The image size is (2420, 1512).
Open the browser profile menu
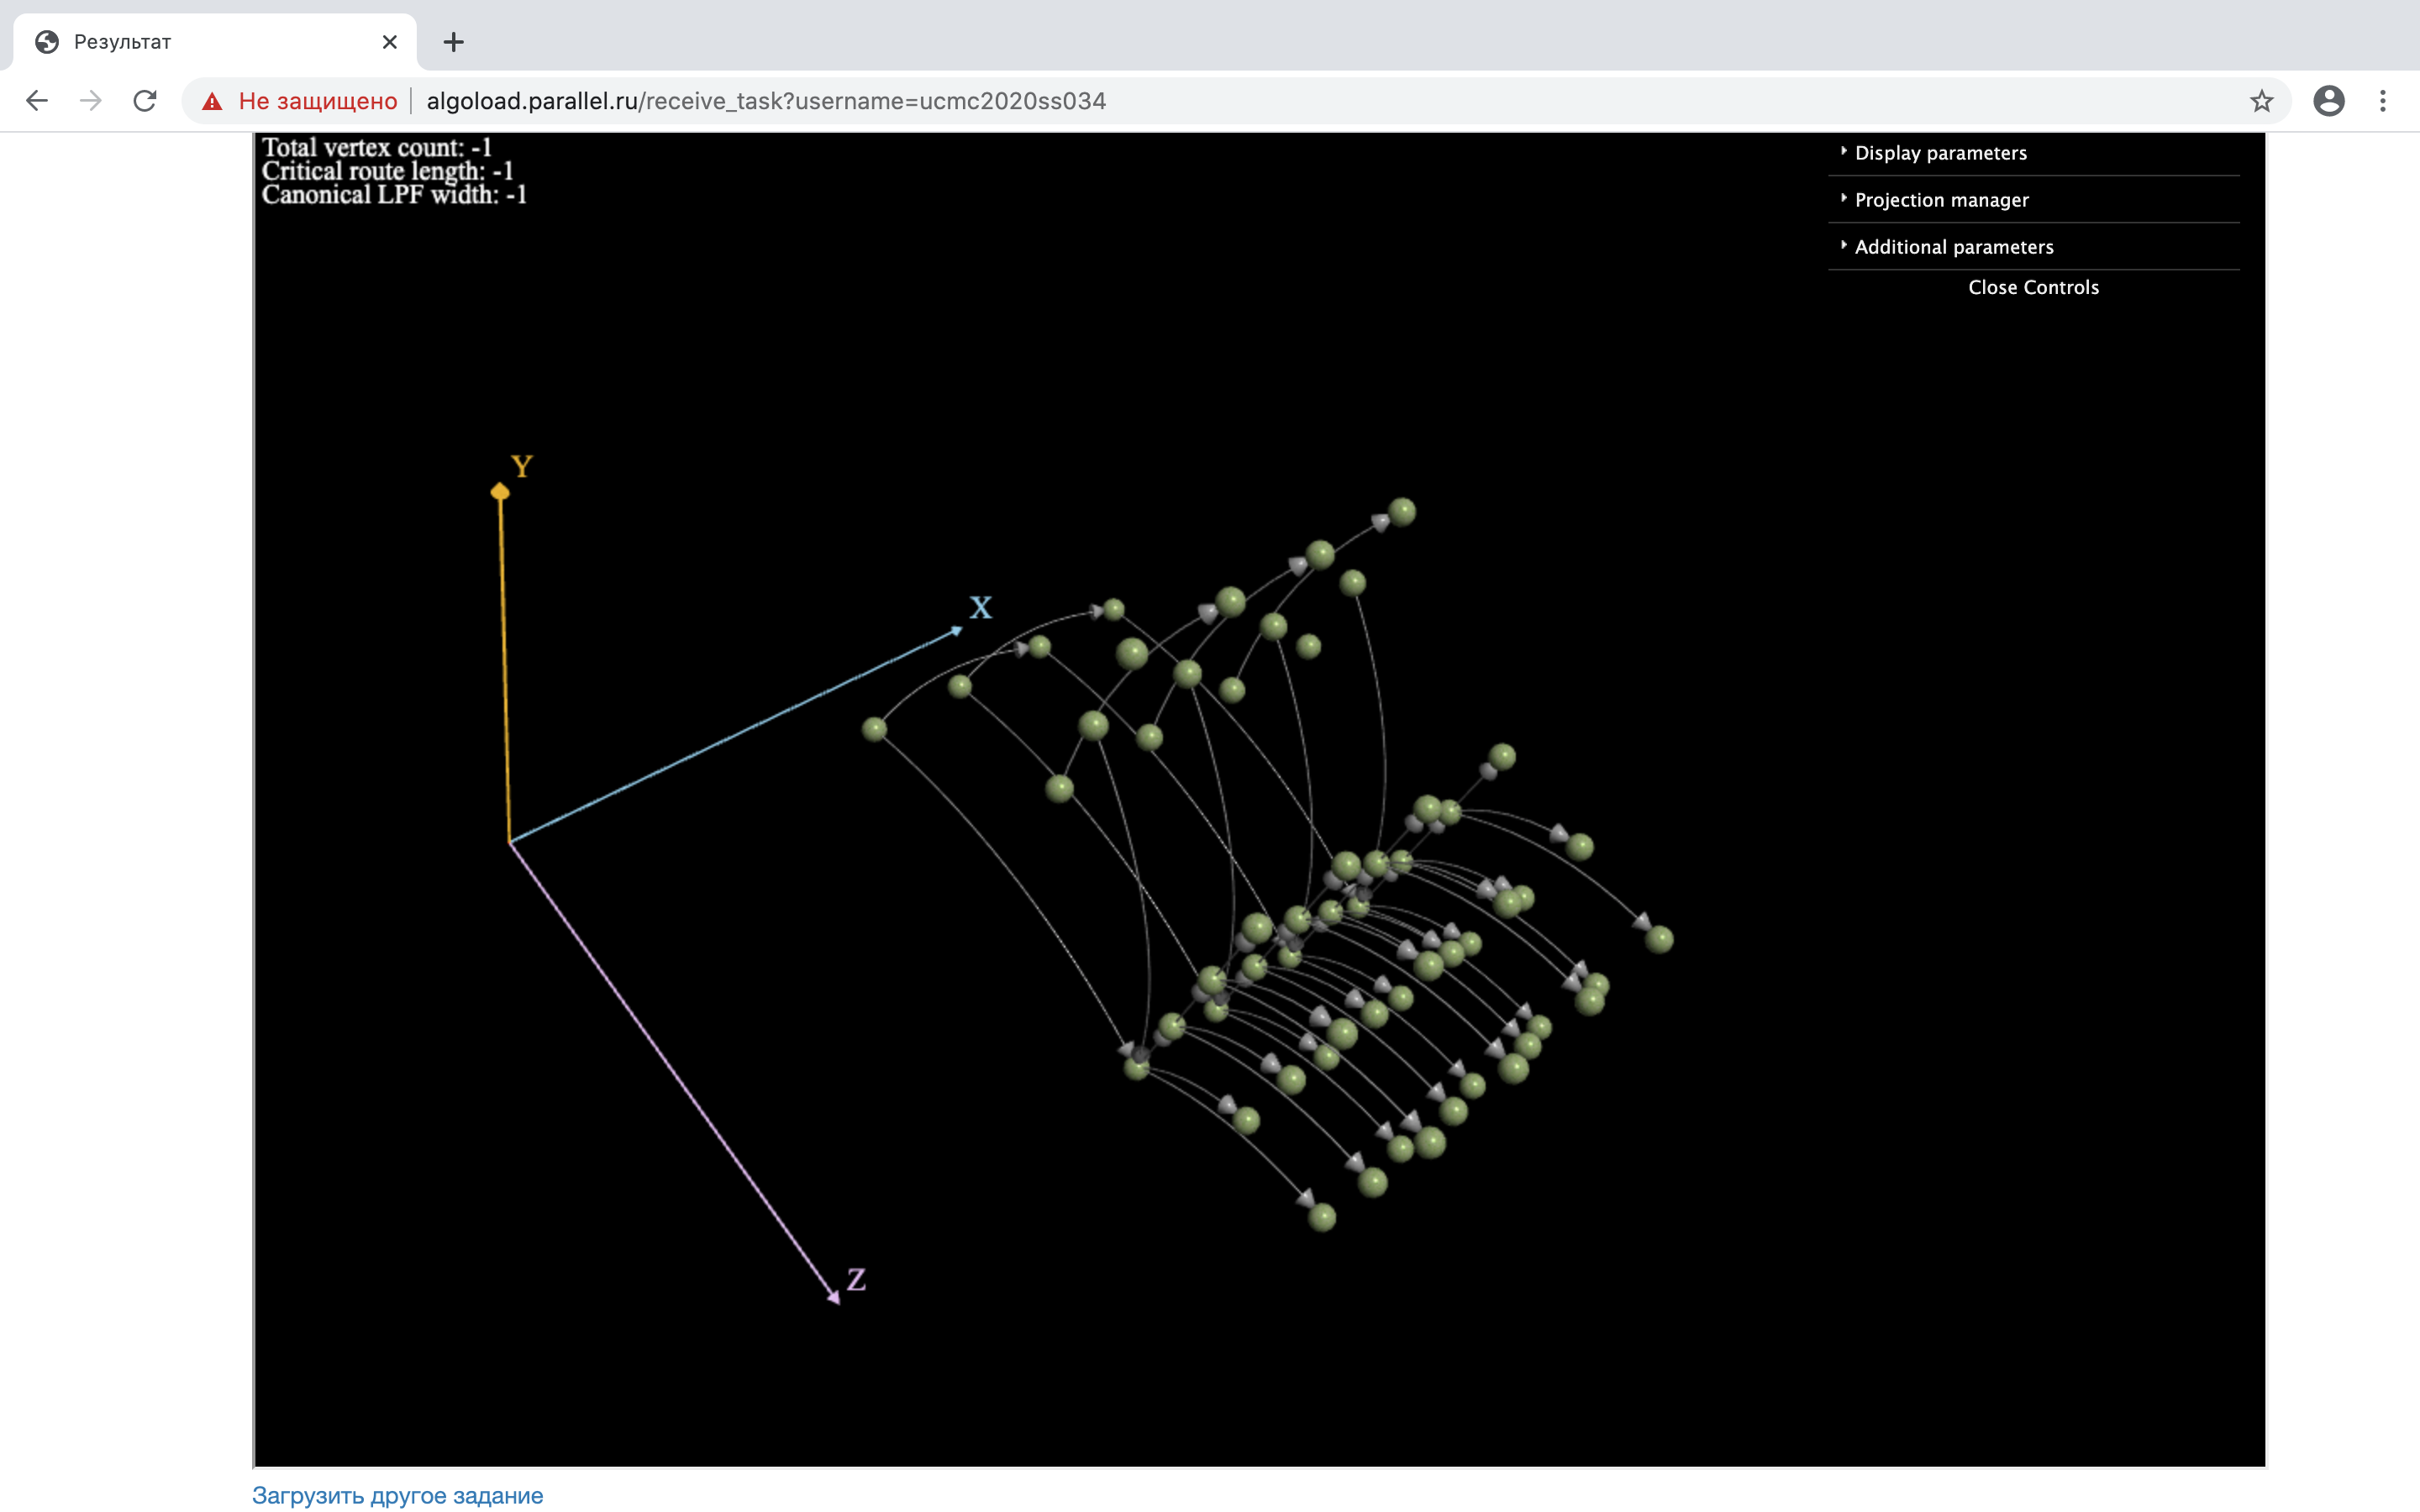coord(2328,101)
